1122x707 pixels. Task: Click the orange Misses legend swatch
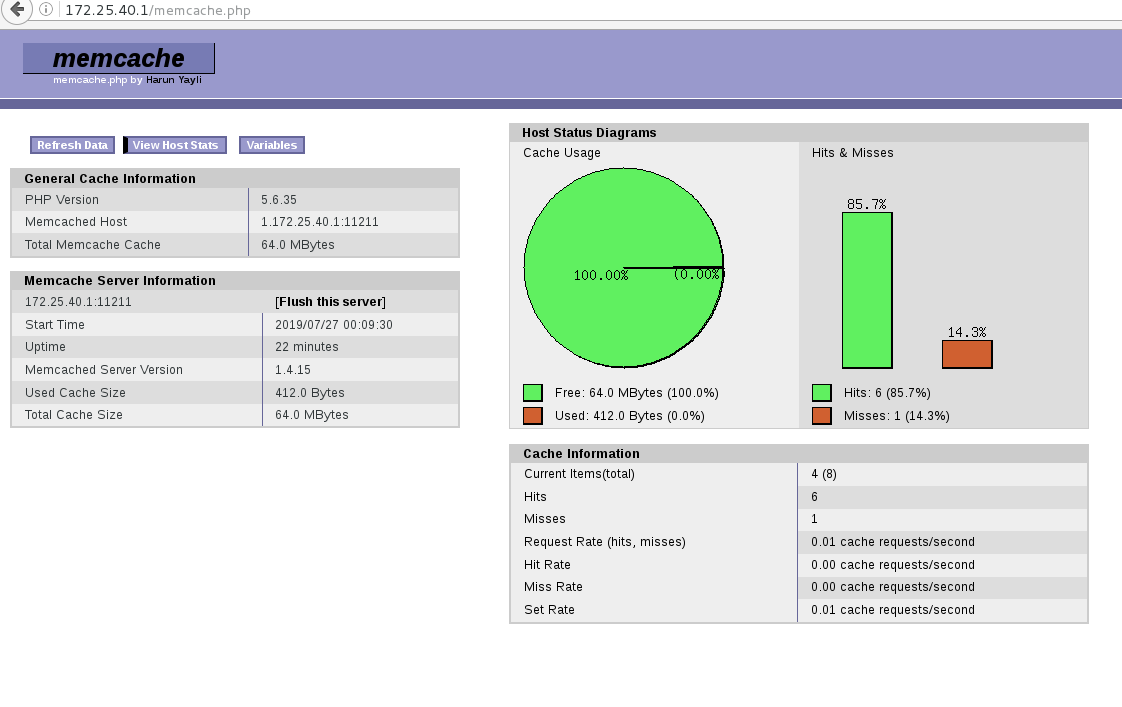(x=822, y=416)
